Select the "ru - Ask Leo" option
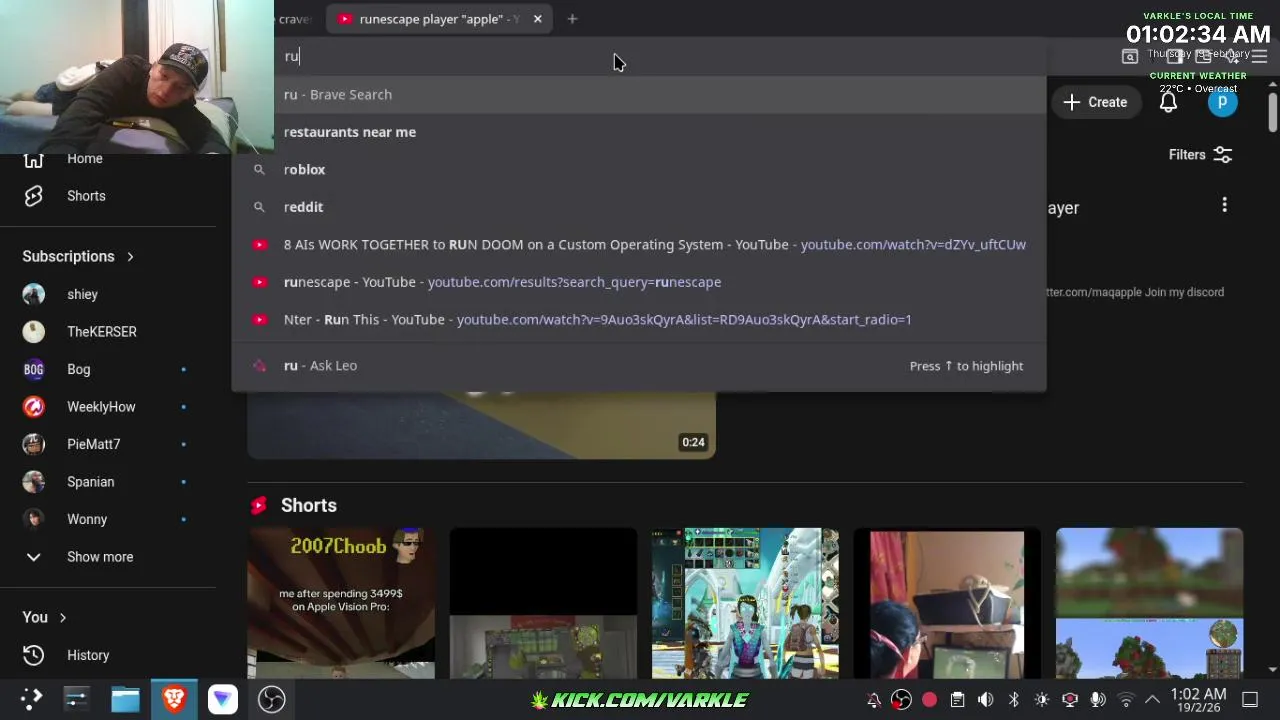 coord(640,366)
